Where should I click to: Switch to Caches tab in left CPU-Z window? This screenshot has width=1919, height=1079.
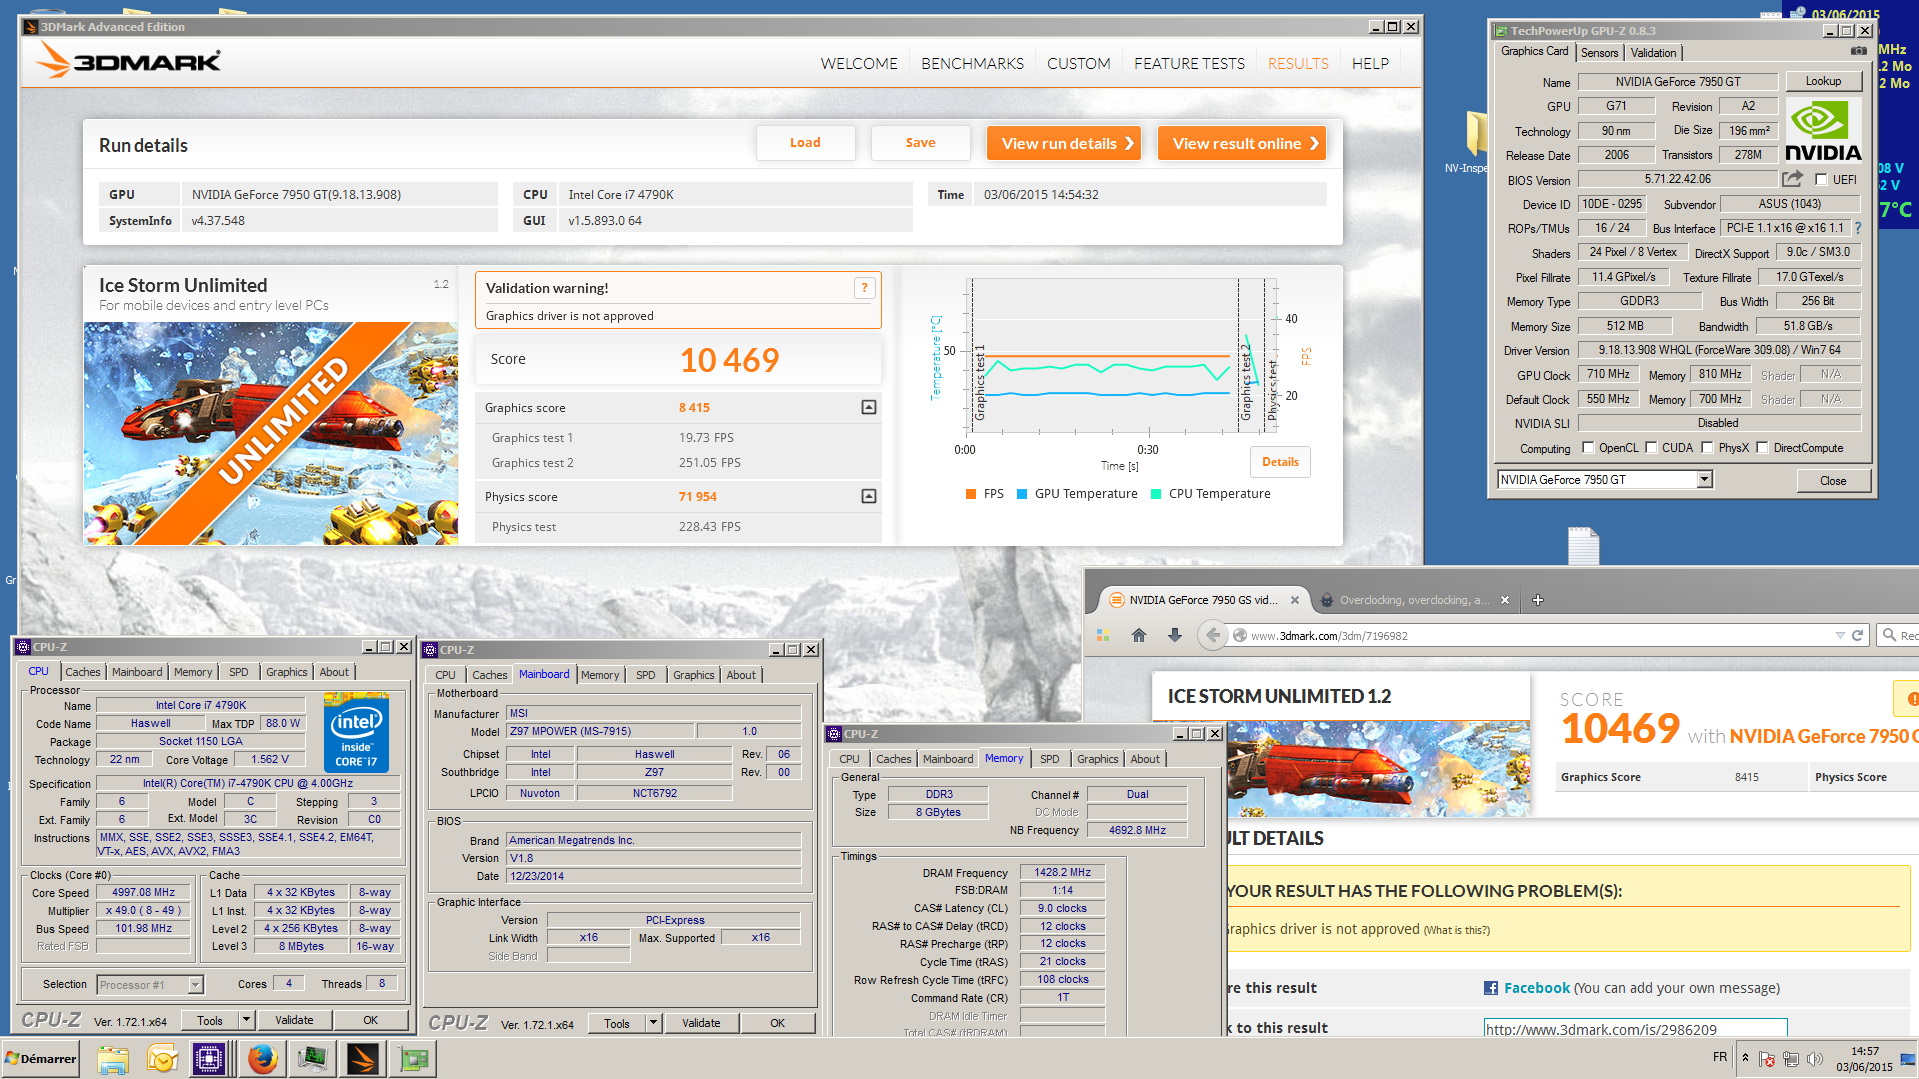click(83, 672)
